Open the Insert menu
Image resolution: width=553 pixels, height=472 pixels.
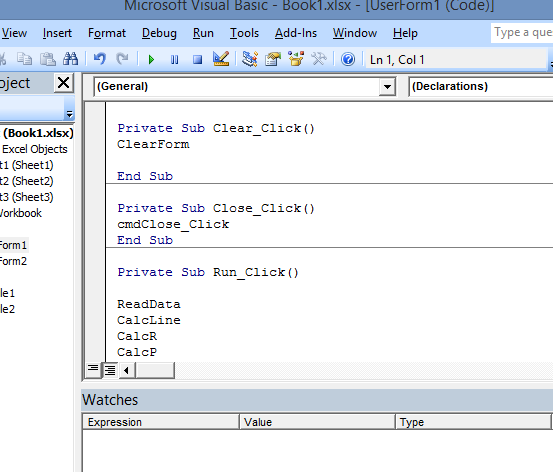[57, 33]
